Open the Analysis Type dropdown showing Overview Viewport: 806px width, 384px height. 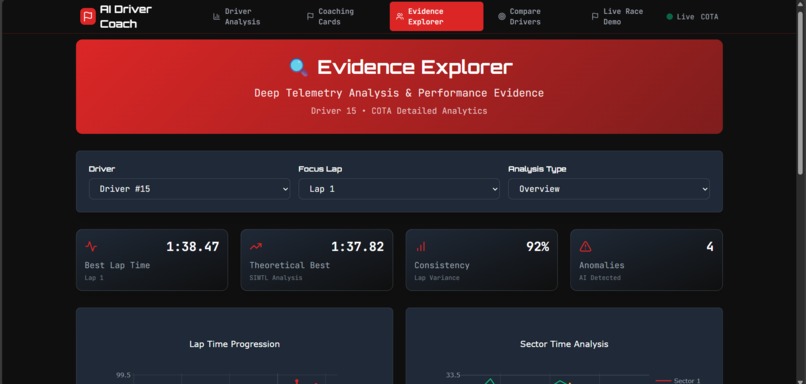609,189
